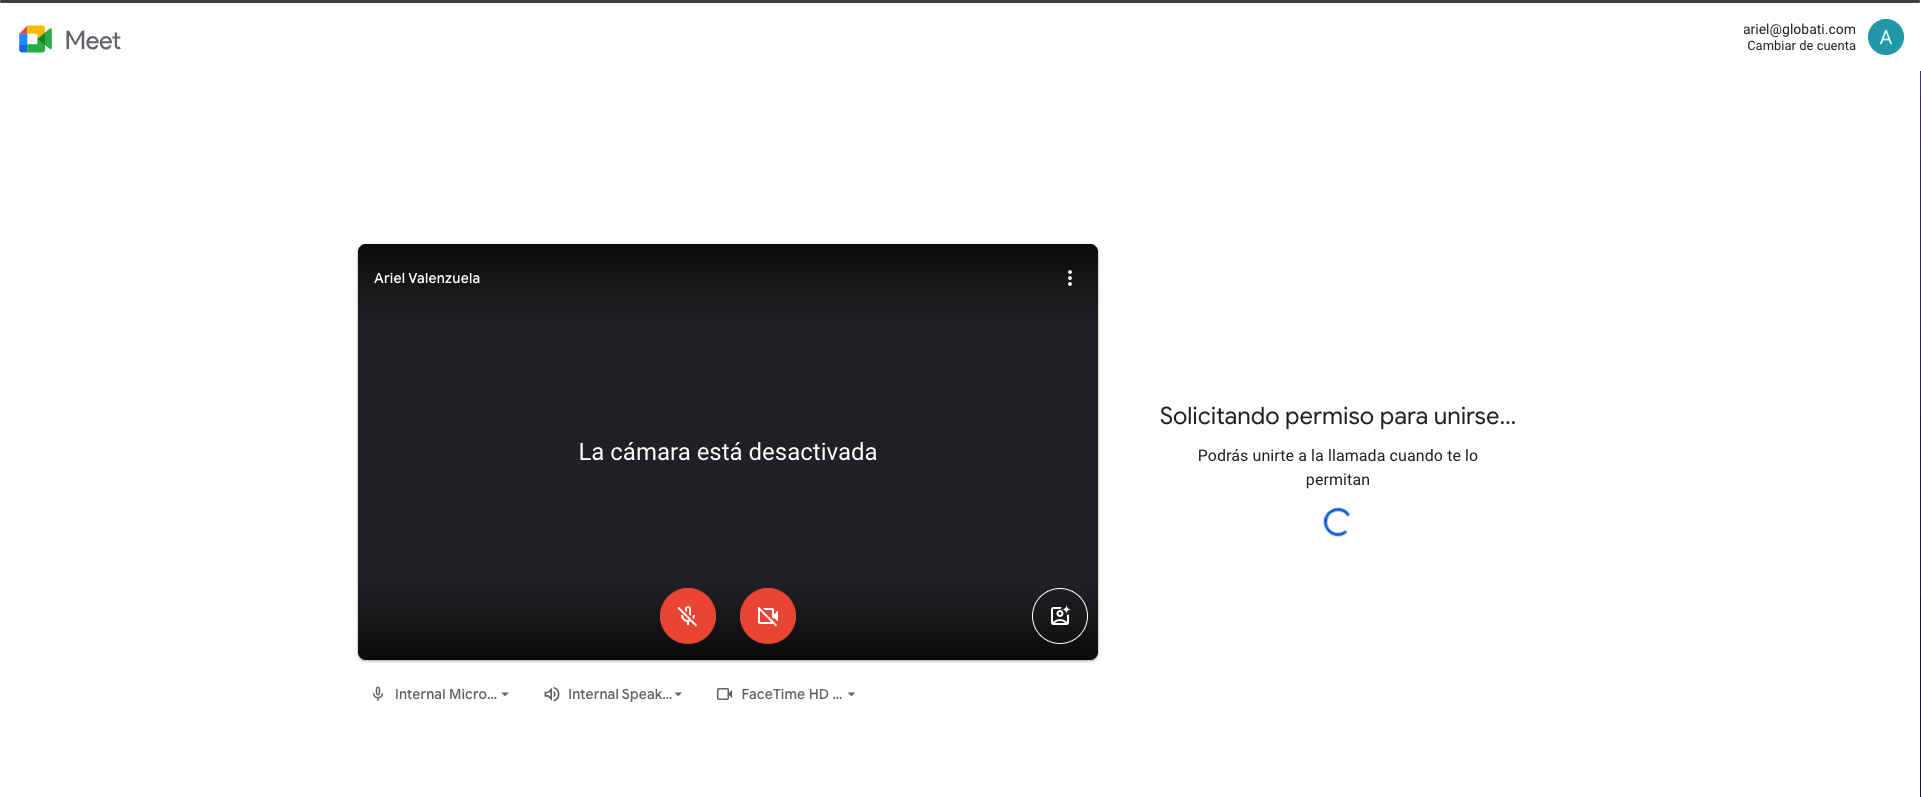1921x797 pixels.
Task: Open the Internal Speak... speaker dropdown
Action: [x=620, y=694]
